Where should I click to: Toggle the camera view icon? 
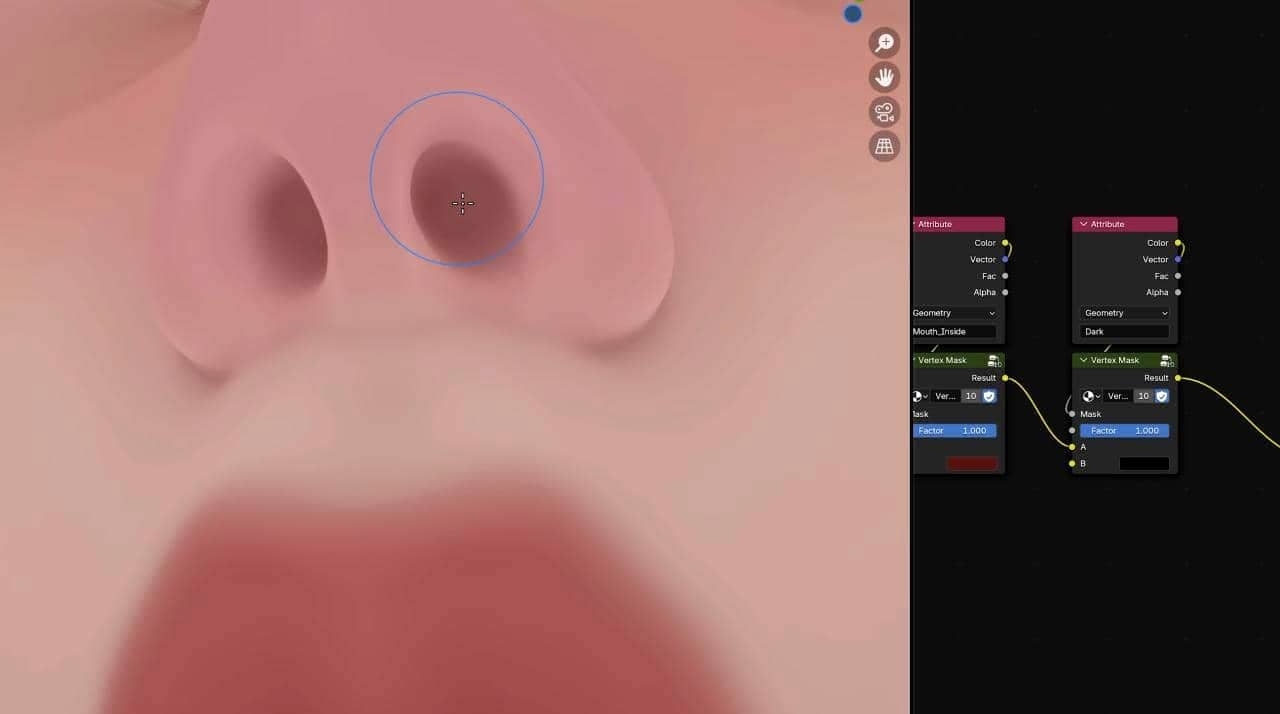pos(884,112)
